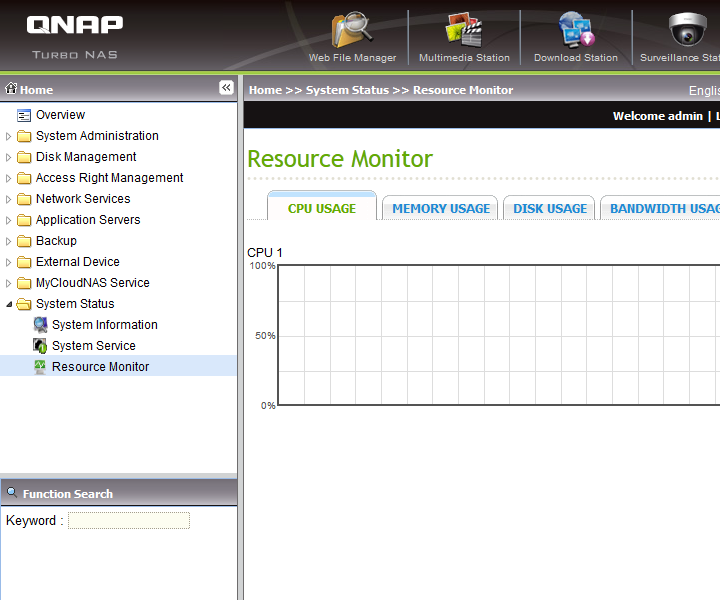
Task: Collapse the System Status folder
Action: pos(10,304)
